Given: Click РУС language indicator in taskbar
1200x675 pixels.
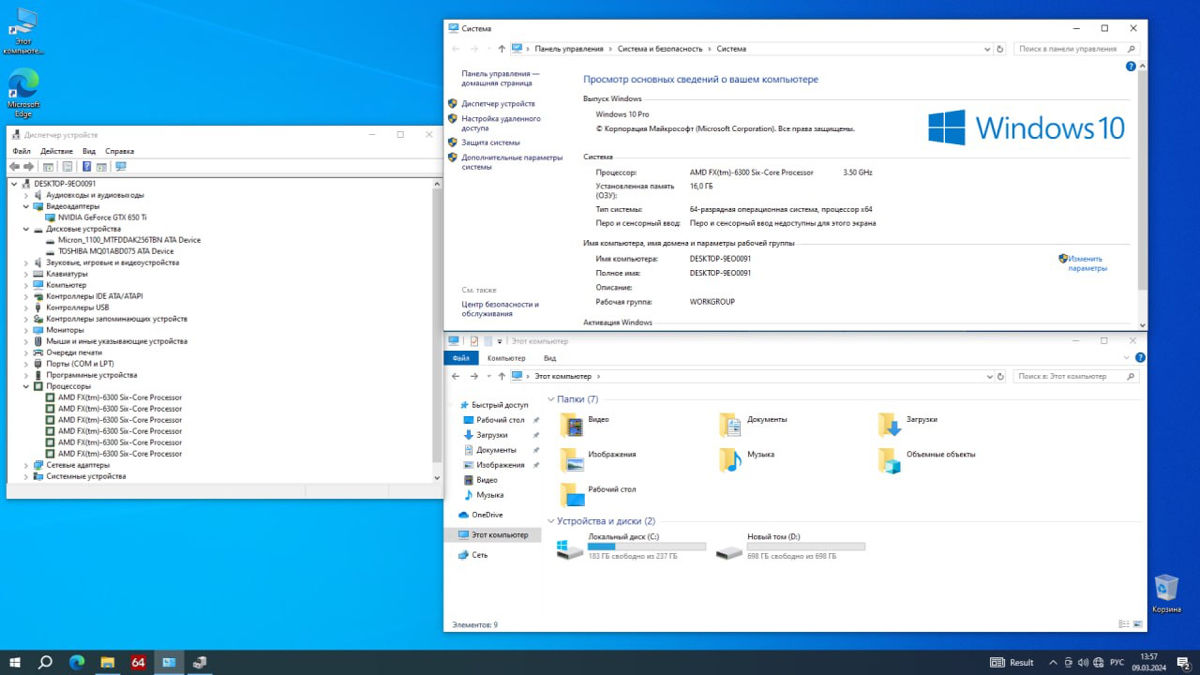Looking at the screenshot, I should [x=1118, y=662].
